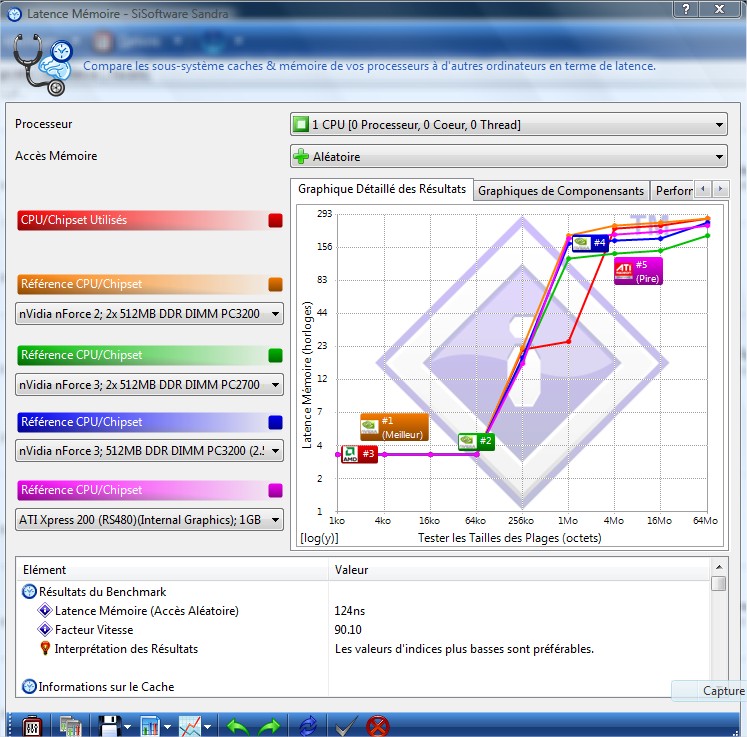This screenshot has width=747, height=737.
Task: Click the #1 (Meilleur) chart label
Action: (x=394, y=427)
